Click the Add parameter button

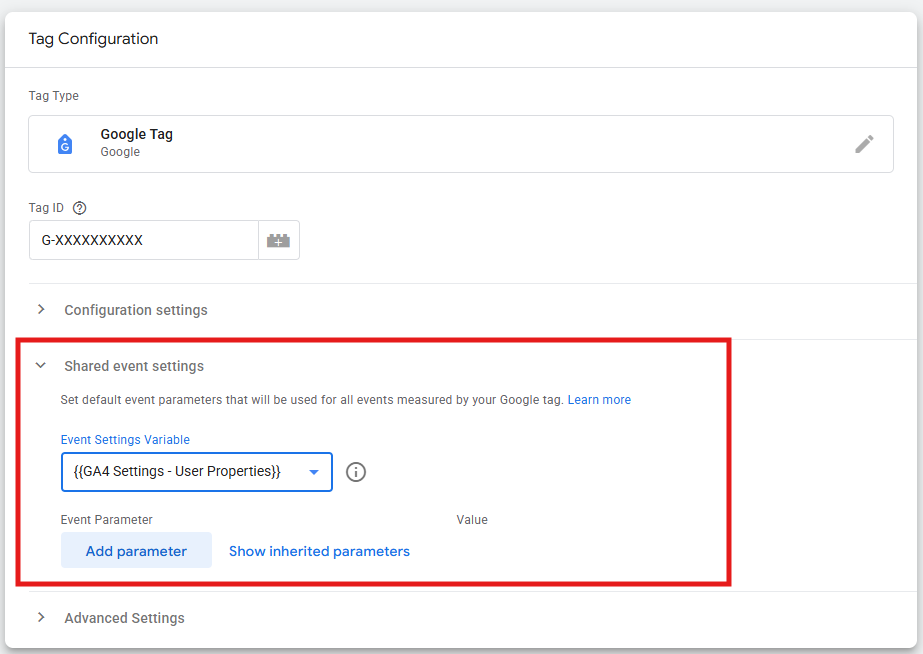click(x=136, y=550)
